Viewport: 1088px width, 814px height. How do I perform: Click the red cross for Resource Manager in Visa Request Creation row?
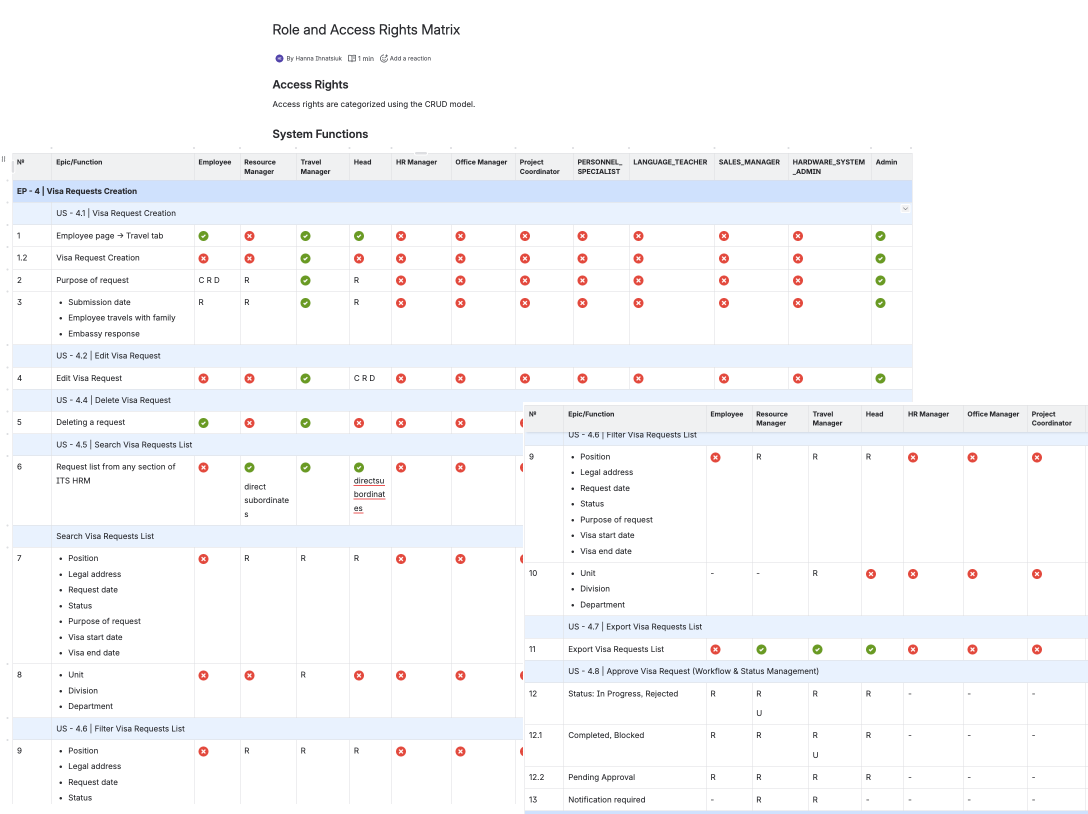(249, 258)
